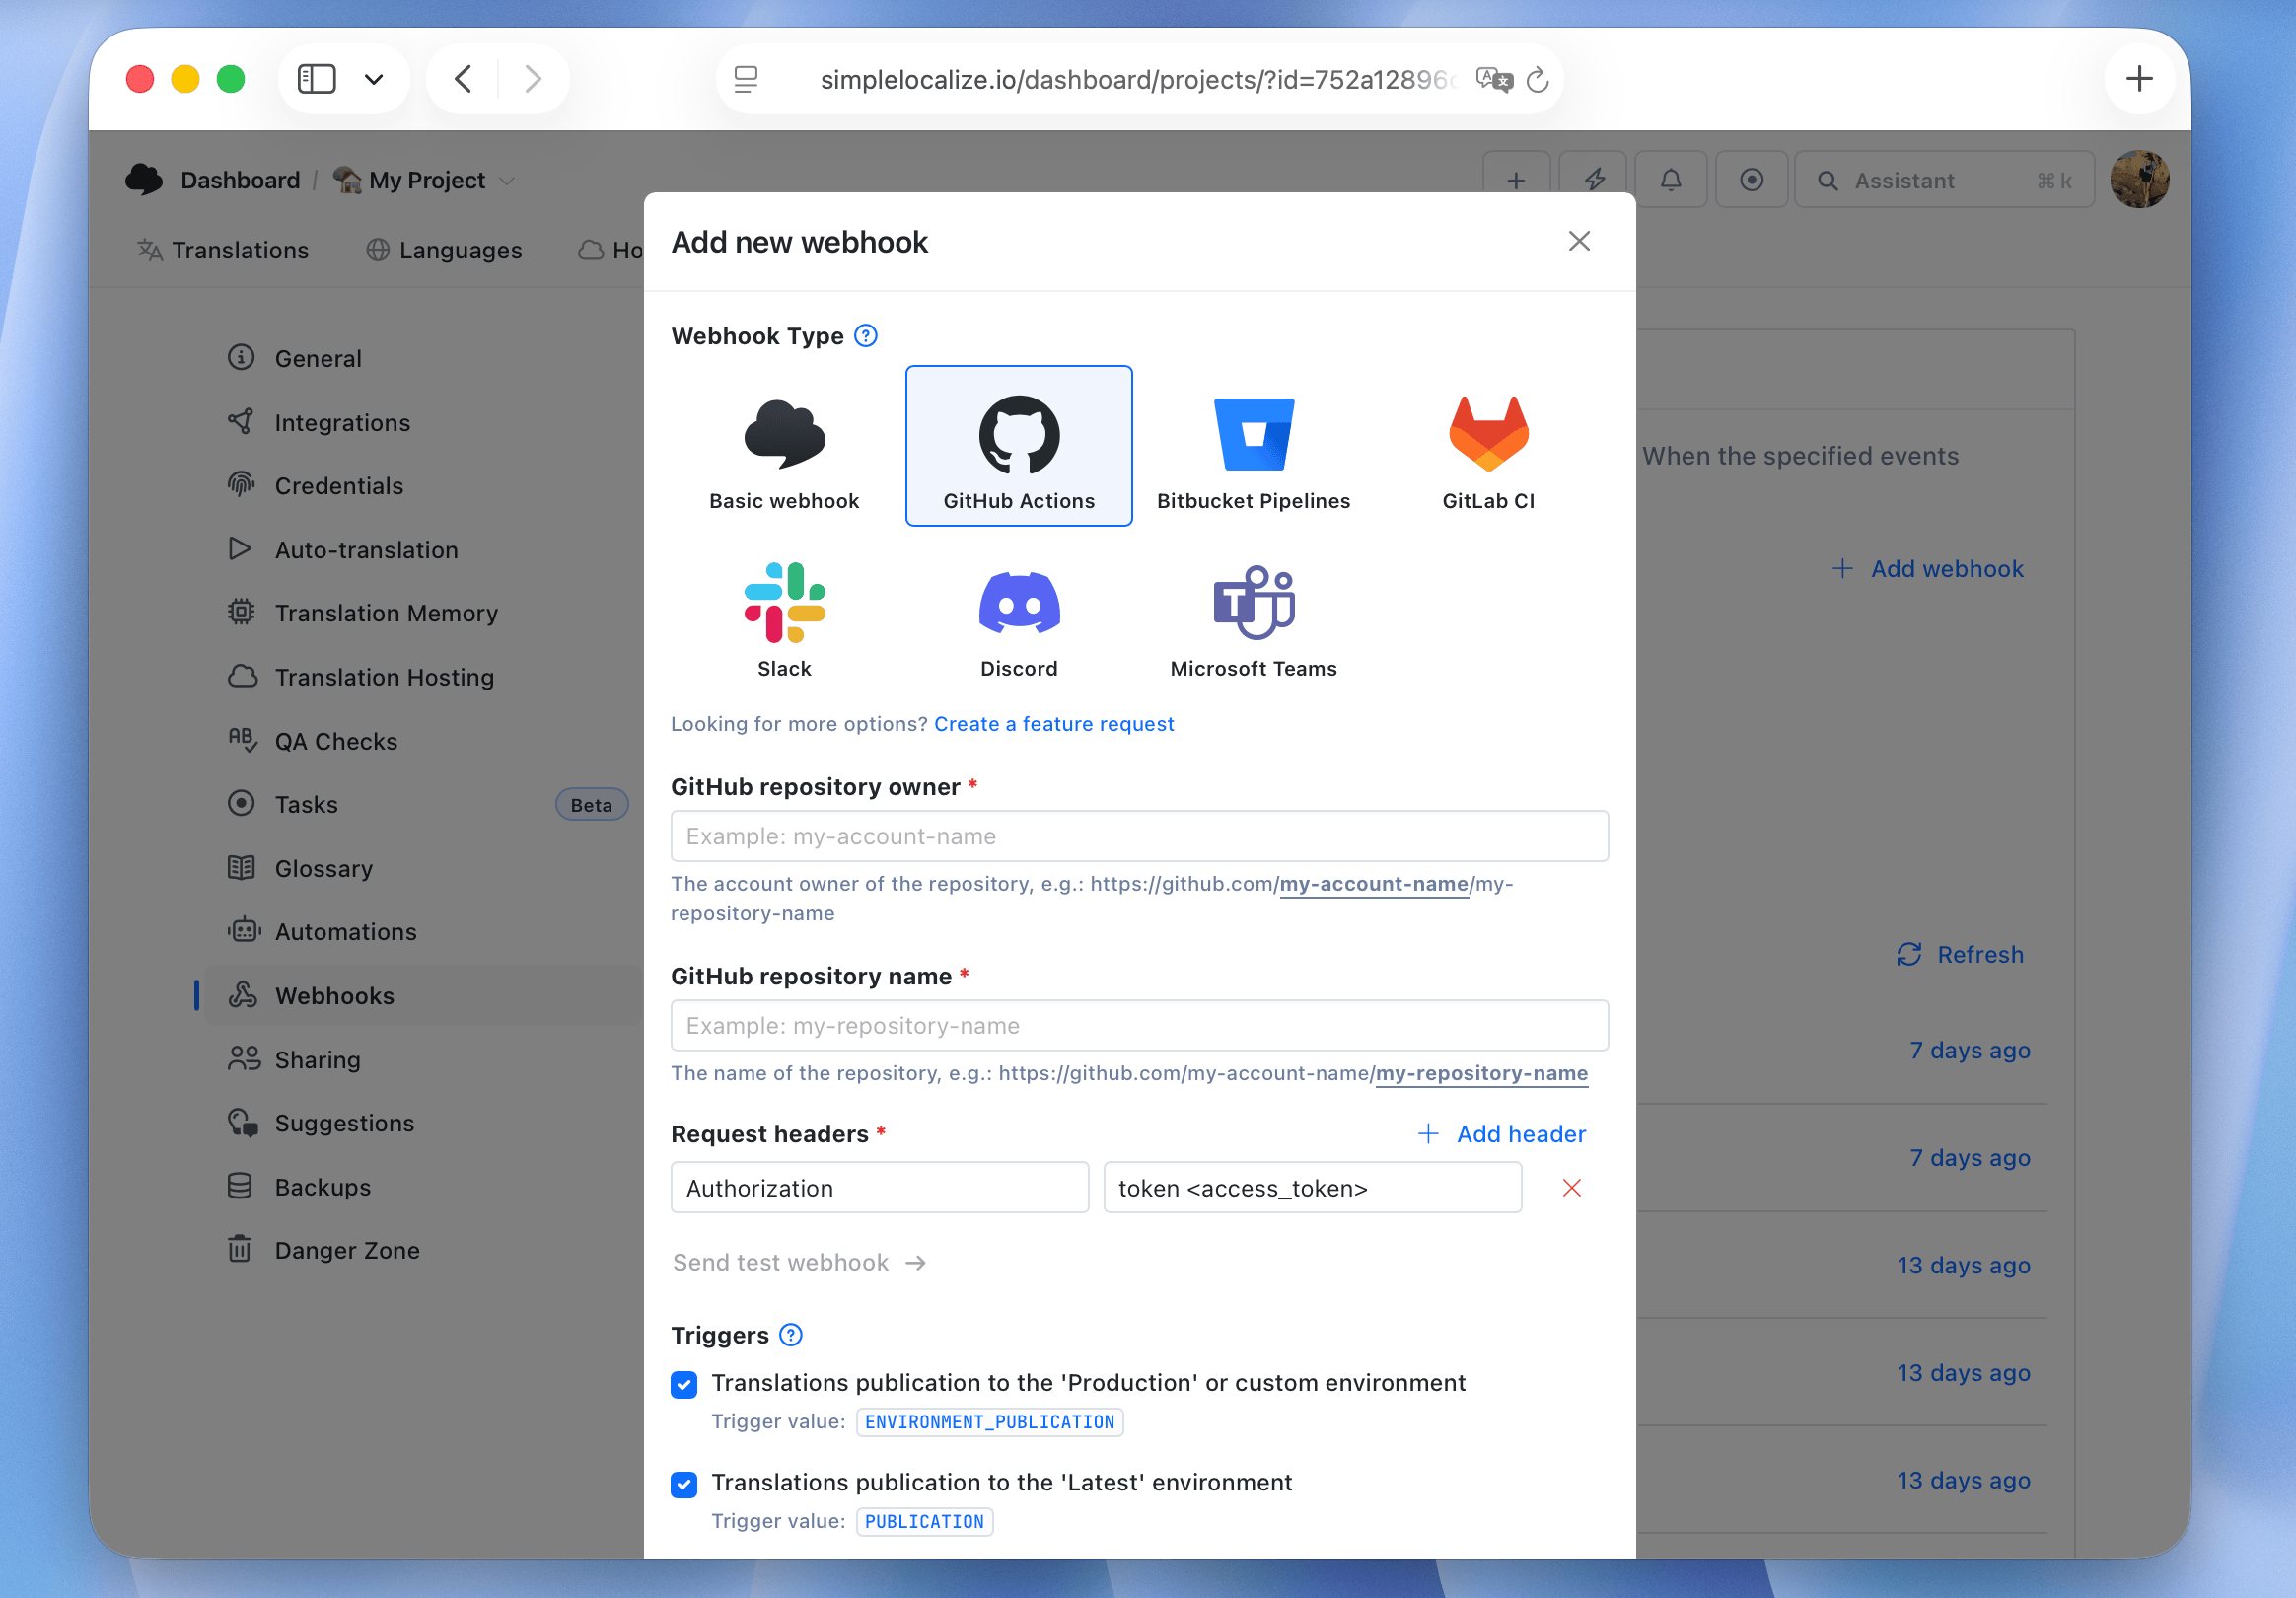
Task: Open the notifications bell icon
Action: (1671, 179)
